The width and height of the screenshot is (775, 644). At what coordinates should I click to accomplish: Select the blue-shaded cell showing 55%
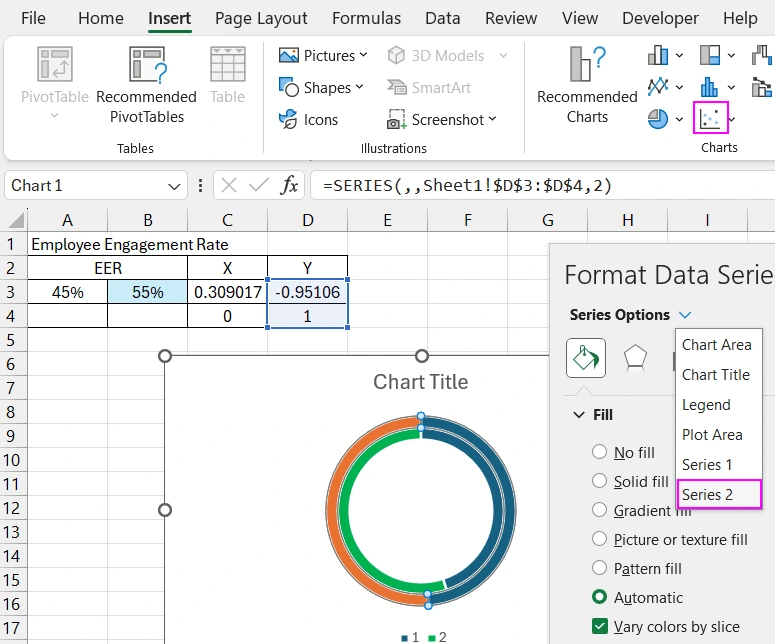coord(147,292)
